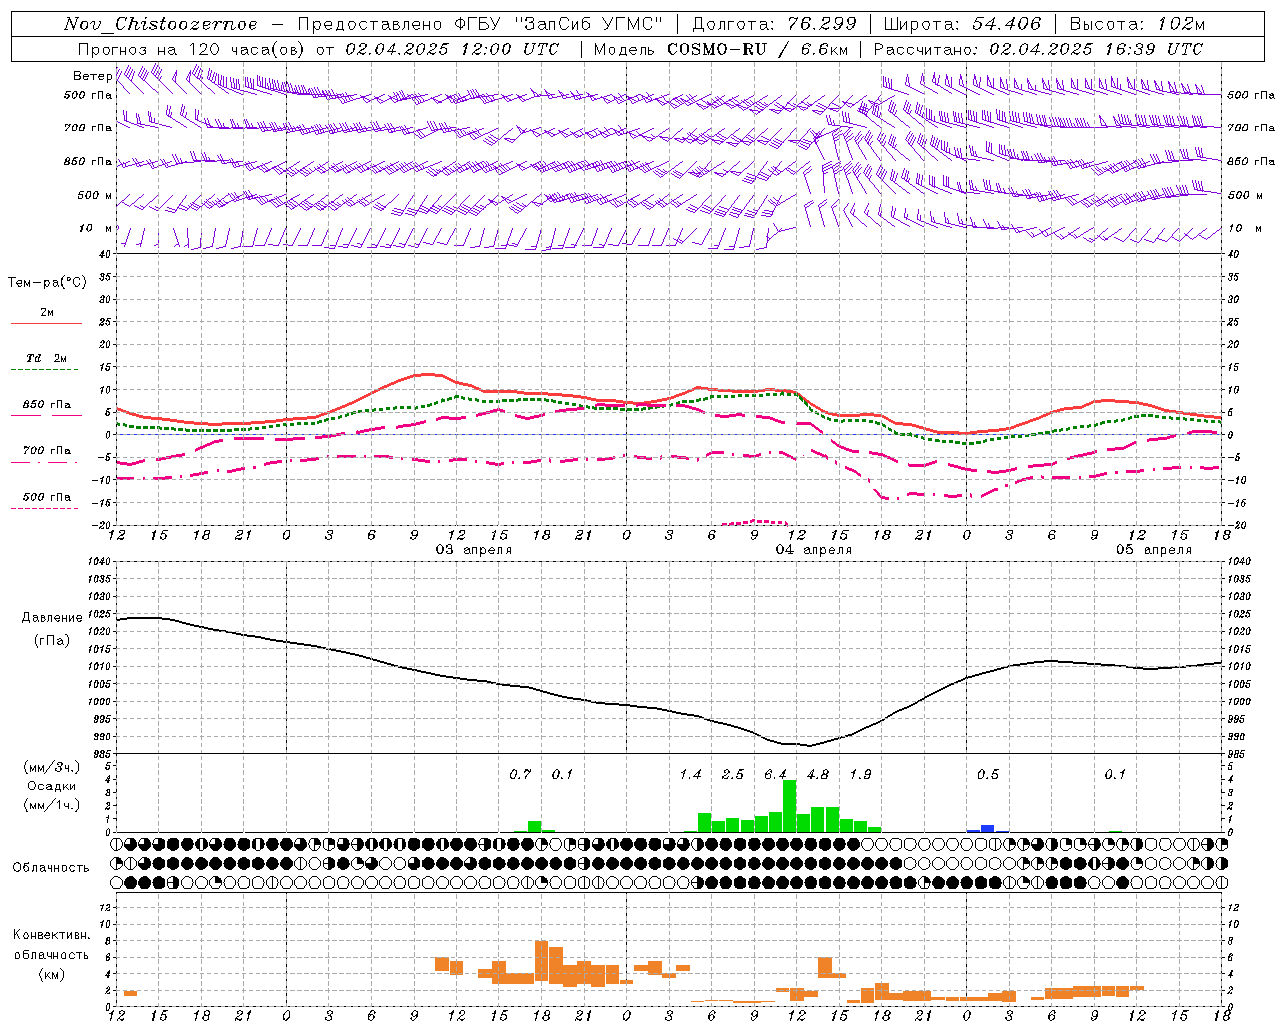Click the pink dashed swatch under '850 гПа' legend

(x=46, y=416)
